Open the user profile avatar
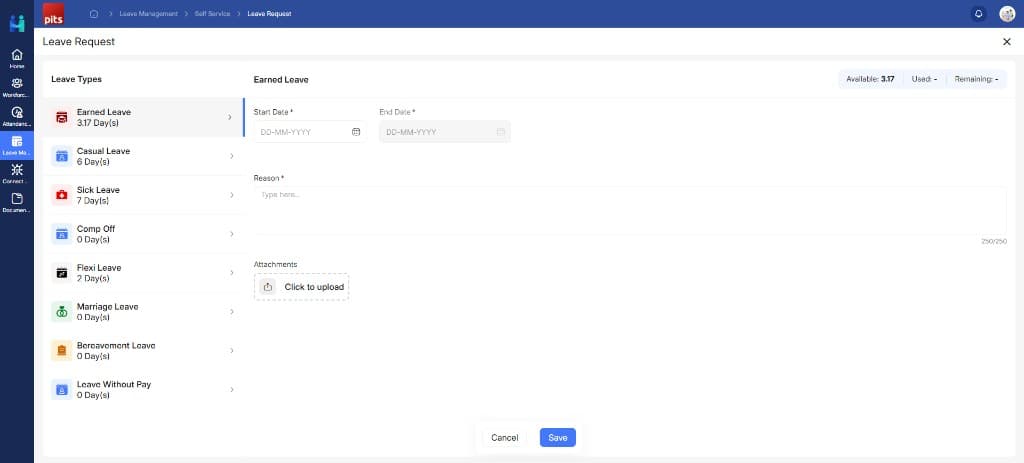The image size is (1024, 463). pyautogui.click(x=1007, y=14)
